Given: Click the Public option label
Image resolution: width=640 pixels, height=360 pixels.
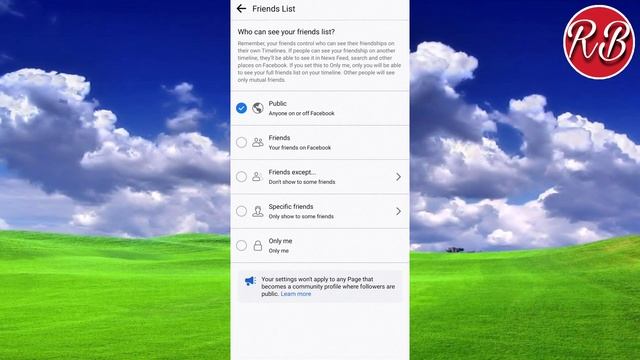Looking at the screenshot, I should pos(278,104).
